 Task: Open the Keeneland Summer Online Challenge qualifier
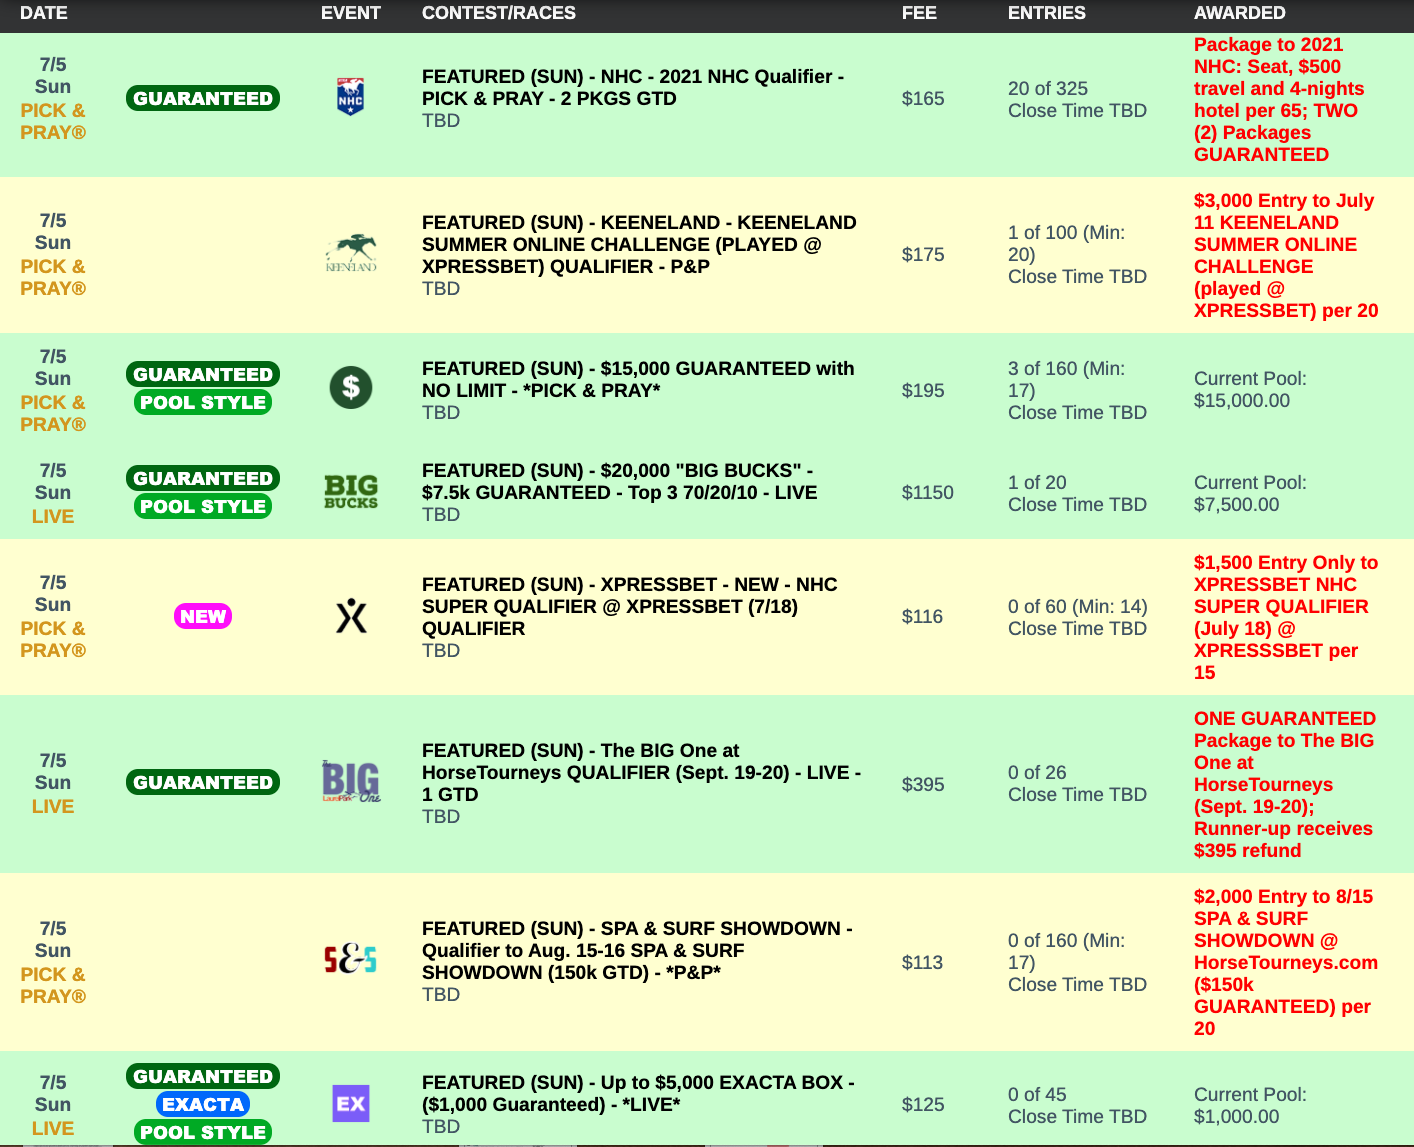tap(638, 244)
